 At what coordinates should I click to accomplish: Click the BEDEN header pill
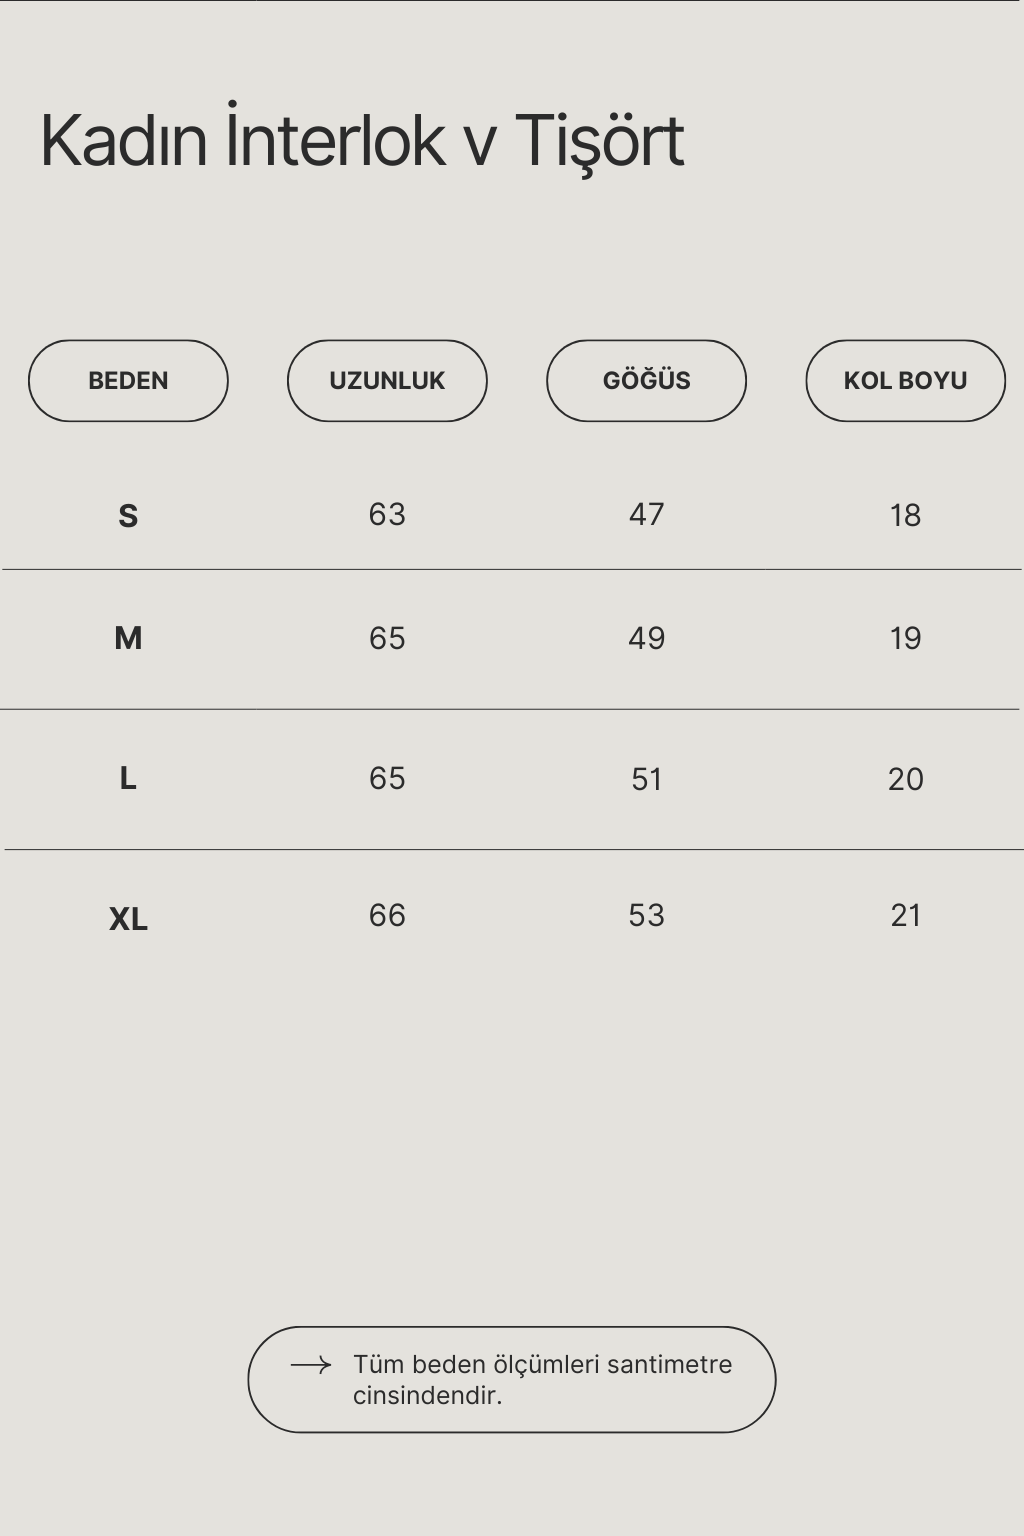(x=128, y=381)
